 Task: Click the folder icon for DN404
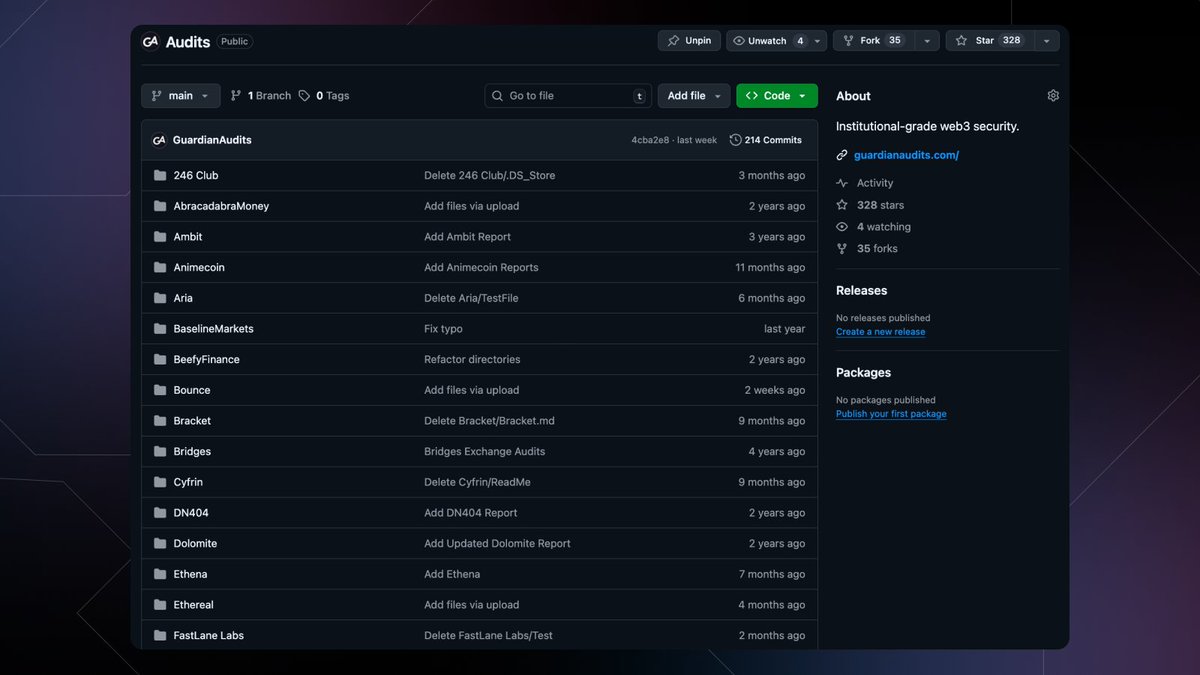[160, 513]
